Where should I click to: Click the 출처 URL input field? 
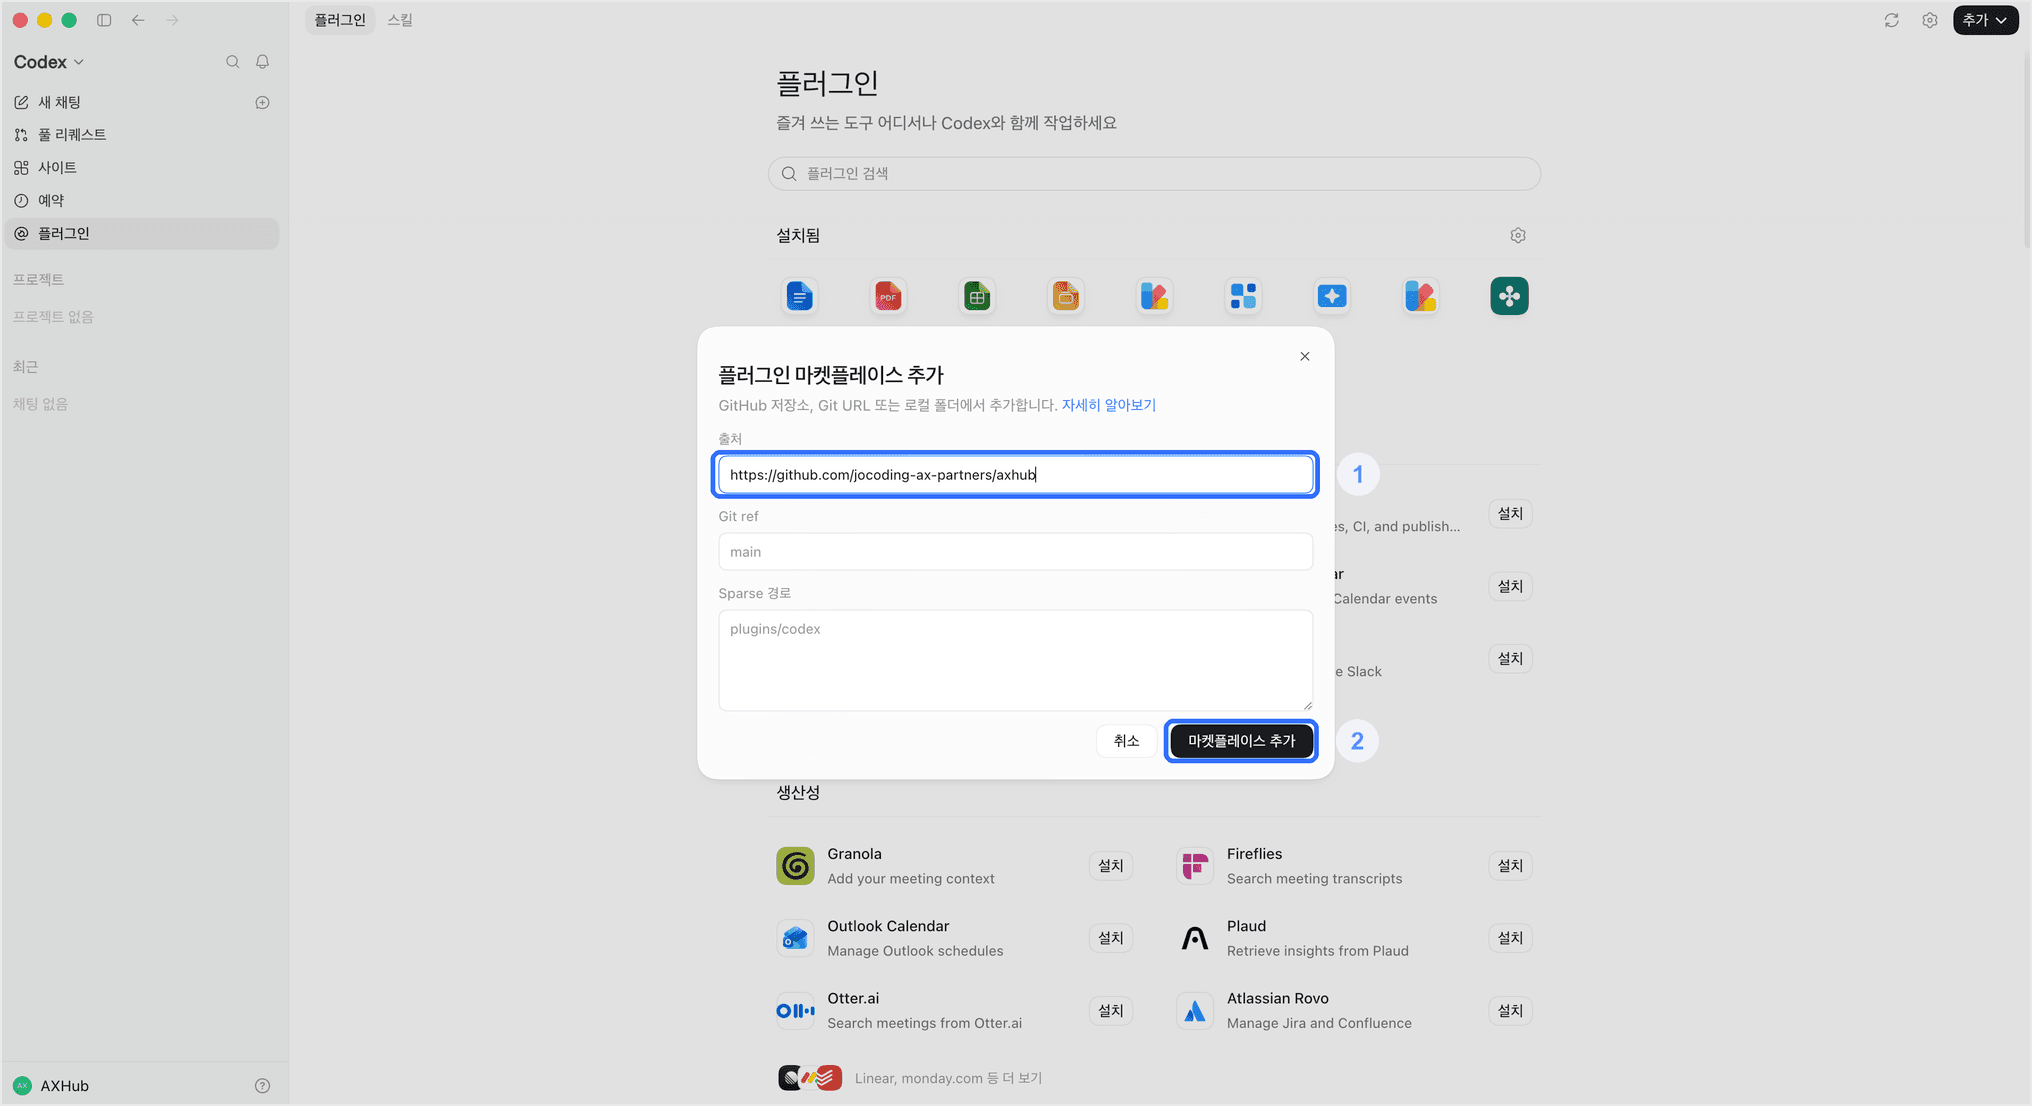(x=1015, y=475)
